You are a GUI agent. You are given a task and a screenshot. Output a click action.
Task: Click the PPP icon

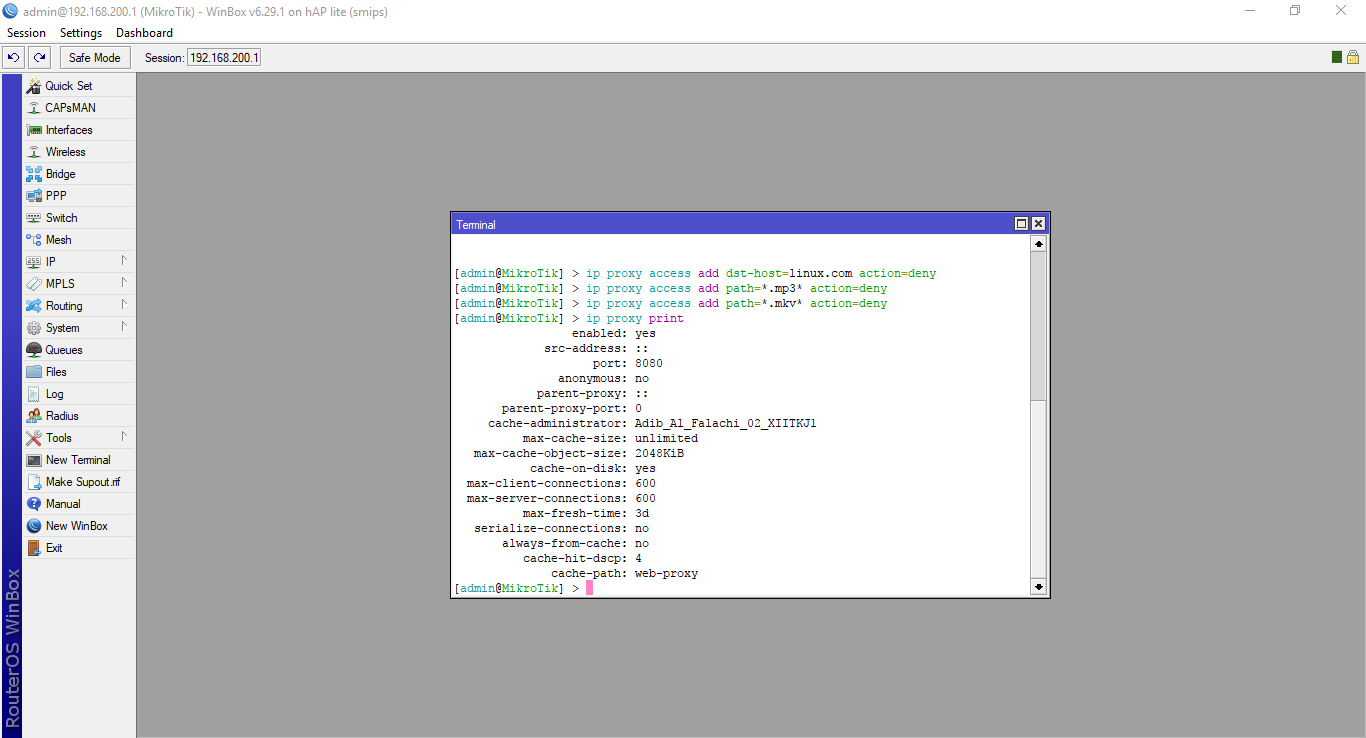coord(34,196)
